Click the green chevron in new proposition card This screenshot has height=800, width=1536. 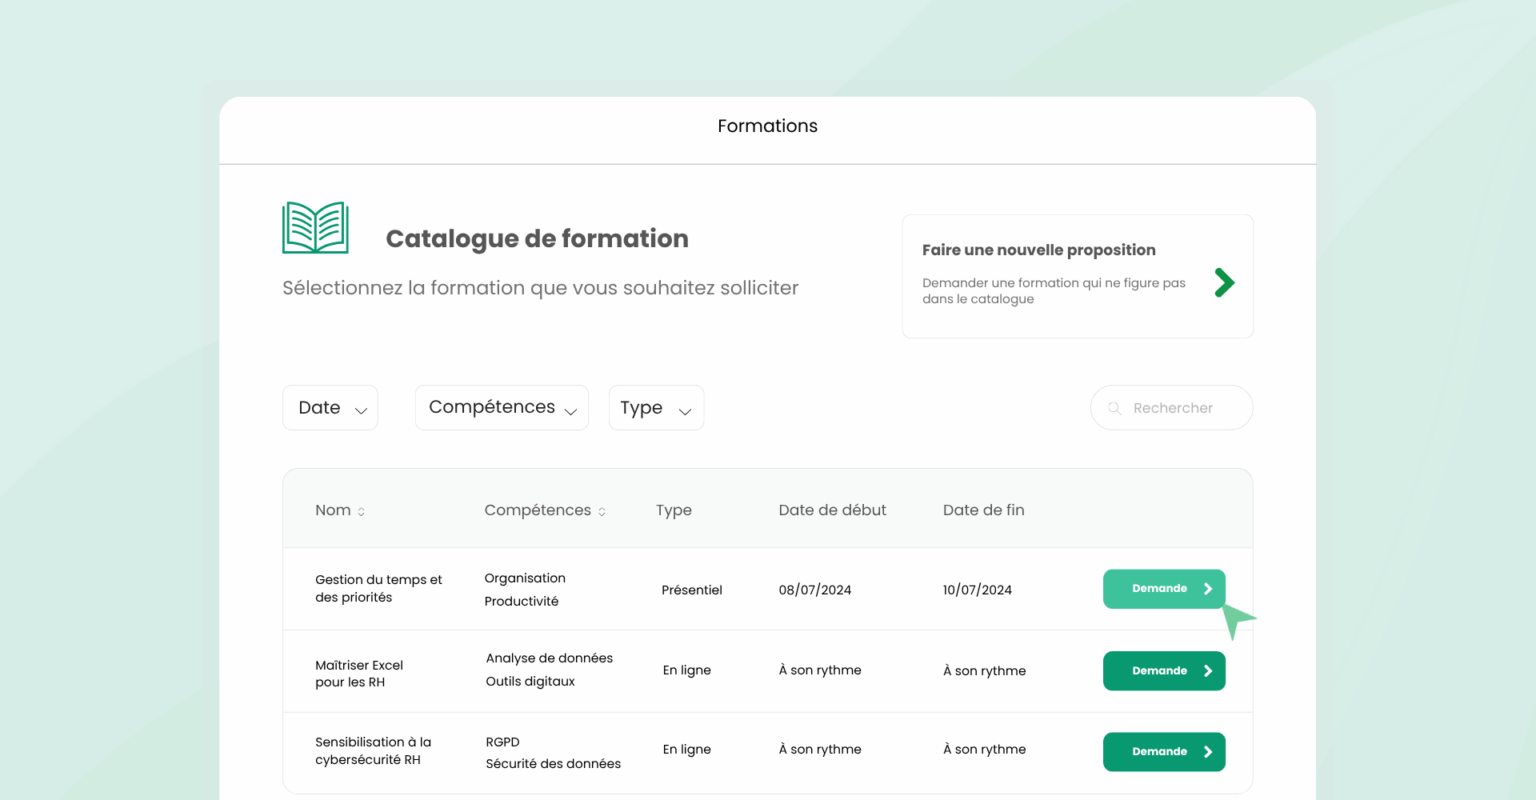pyautogui.click(x=1224, y=283)
